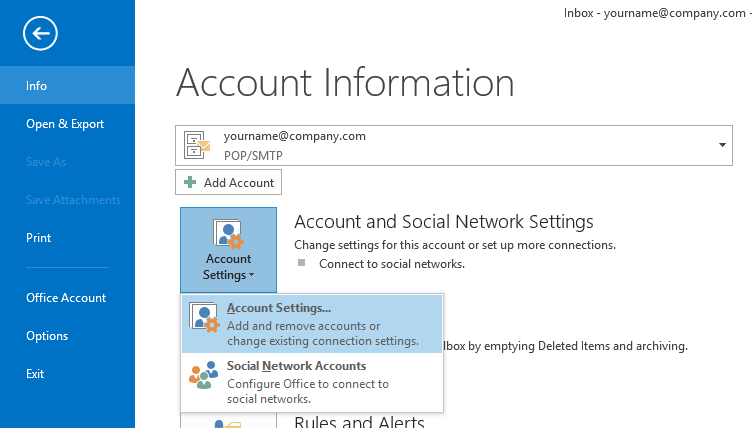This screenshot has height=428, width=752.
Task: Click the green plus icon
Action: tap(190, 182)
